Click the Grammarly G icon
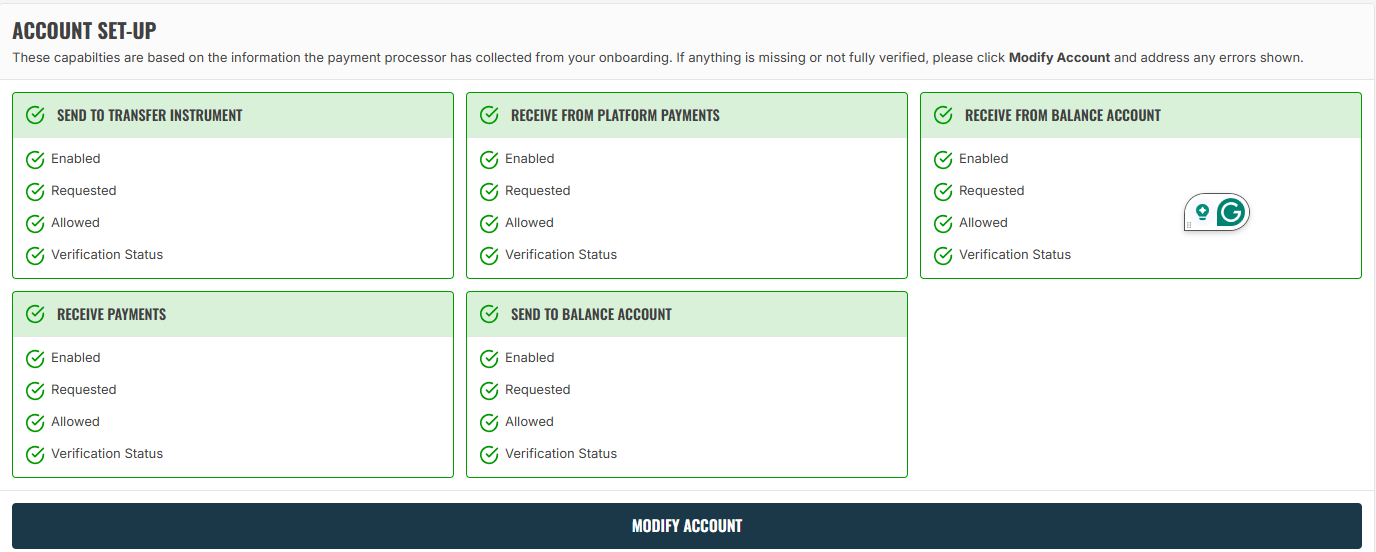1376x552 pixels. (x=1232, y=212)
